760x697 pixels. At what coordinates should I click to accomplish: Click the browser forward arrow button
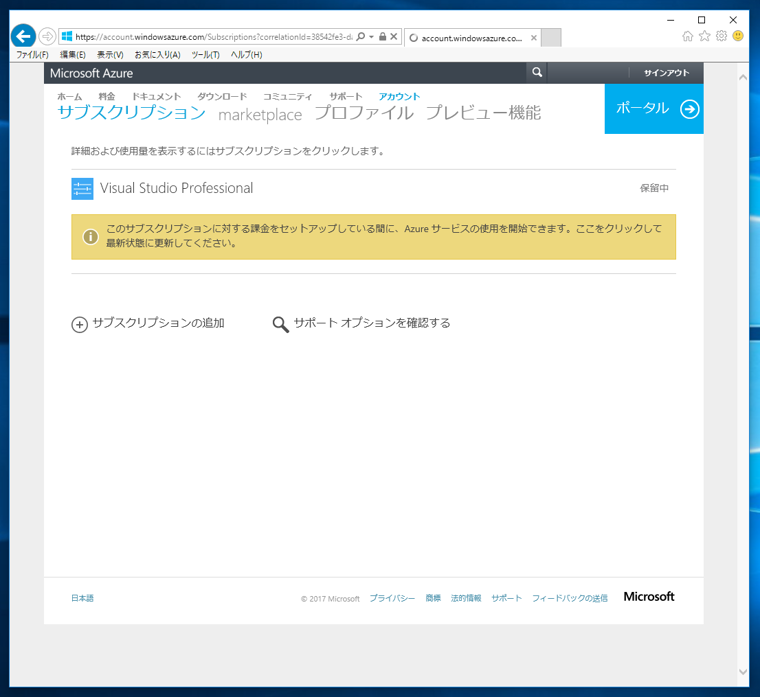47,36
